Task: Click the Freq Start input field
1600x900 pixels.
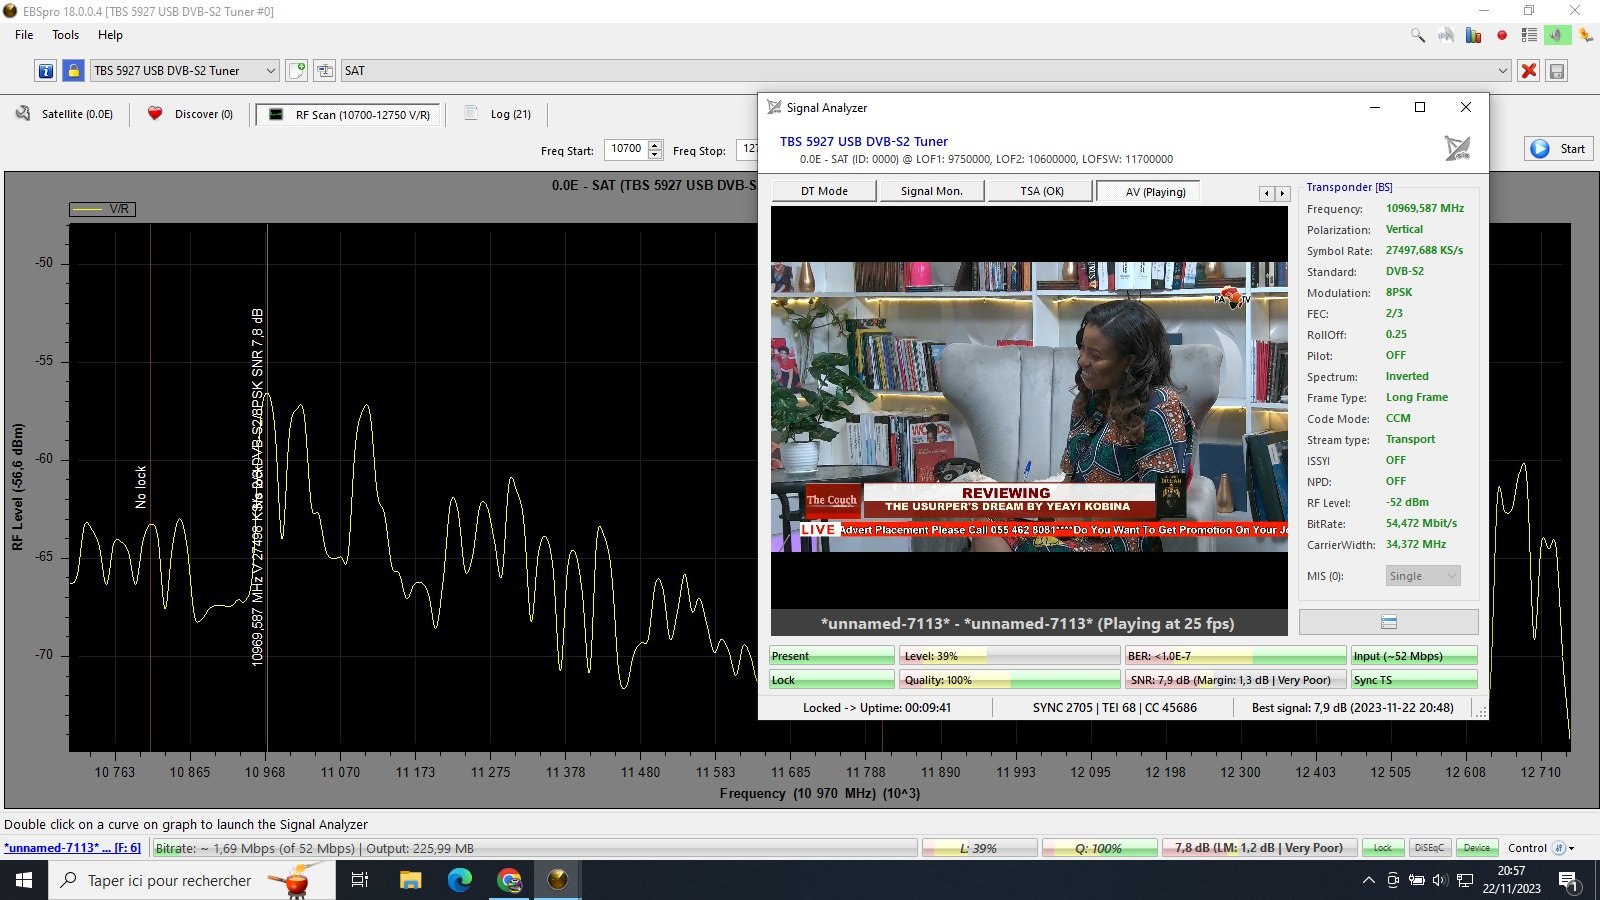Action: [627, 149]
